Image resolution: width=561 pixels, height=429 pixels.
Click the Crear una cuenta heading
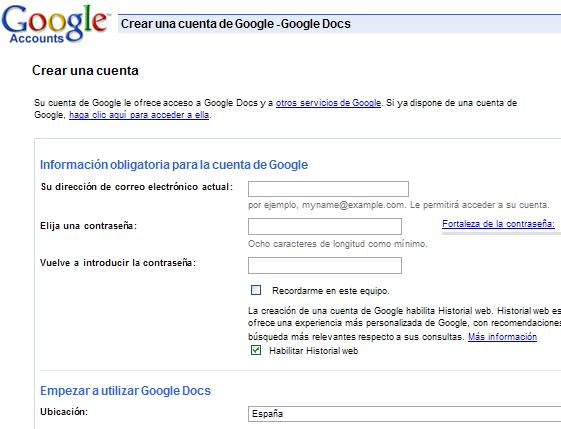85,70
